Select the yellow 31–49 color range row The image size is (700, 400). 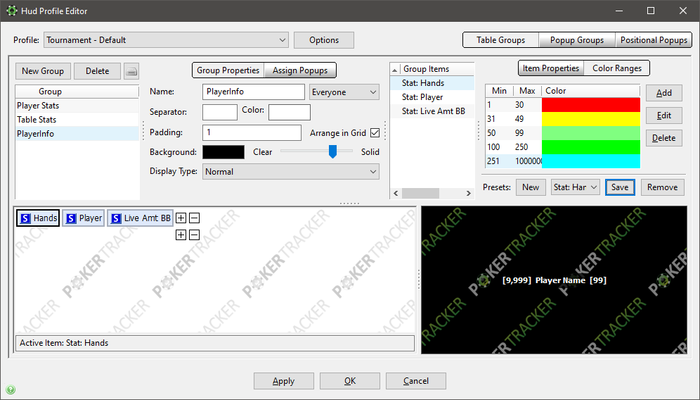pyautogui.click(x=563, y=119)
